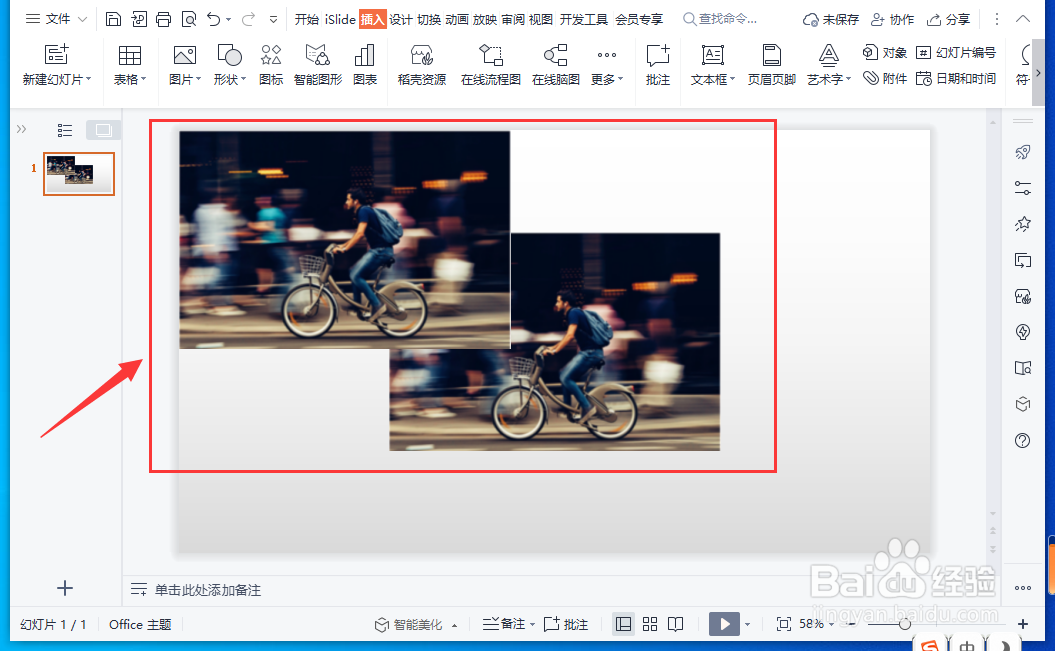The width and height of the screenshot is (1055, 651).
Task: Open the 动画 animation tab
Action: 457,20
